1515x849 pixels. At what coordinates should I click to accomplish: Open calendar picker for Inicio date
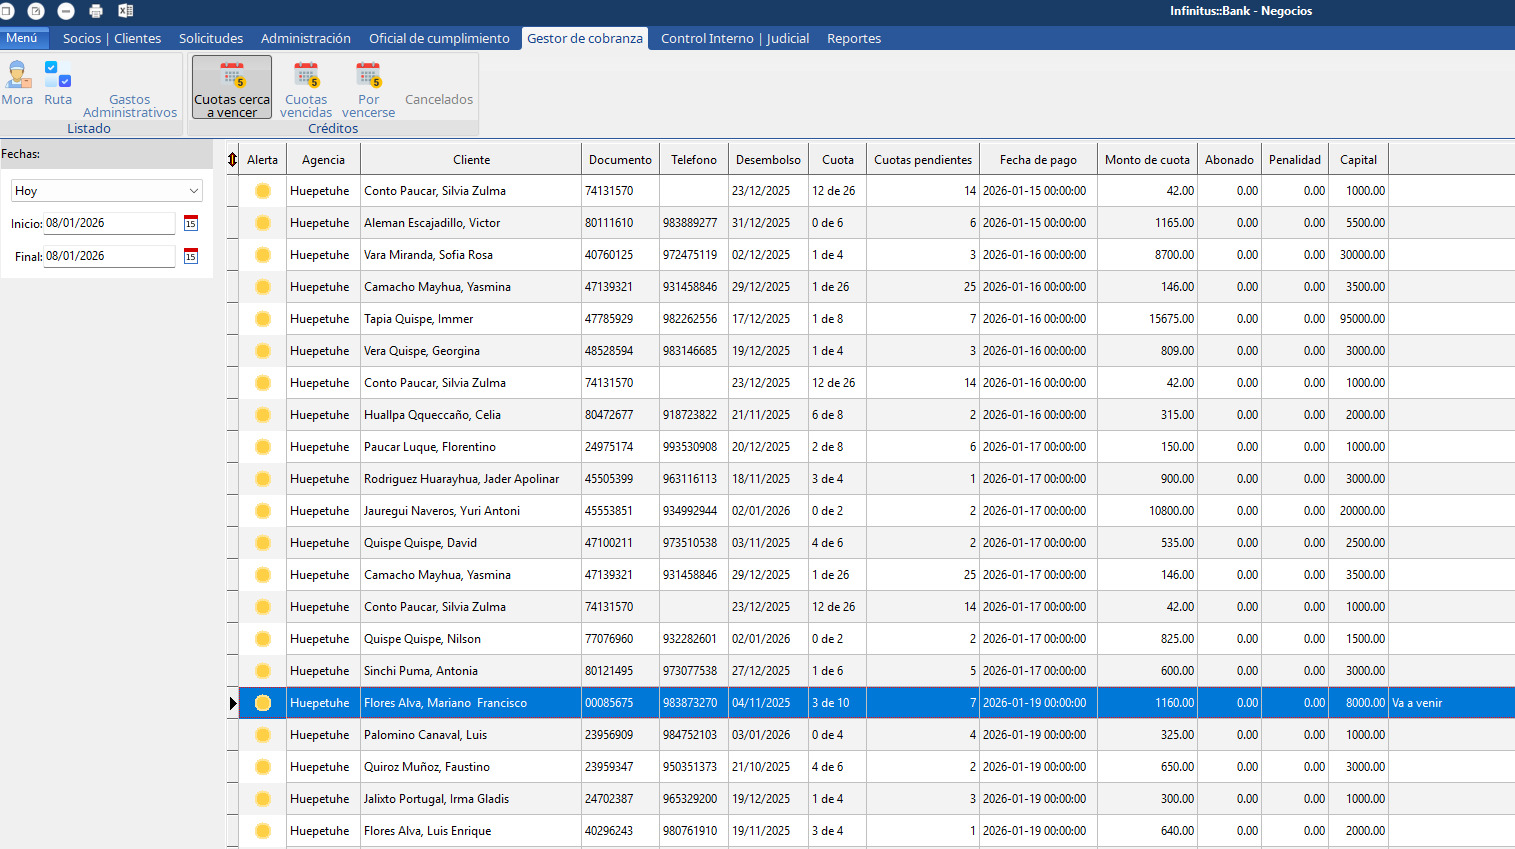coord(191,224)
